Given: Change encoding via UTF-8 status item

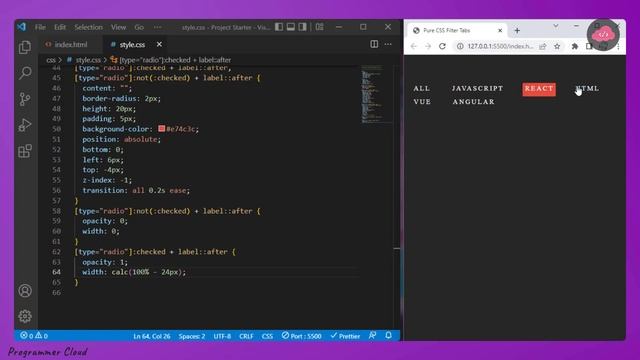Looking at the screenshot, I should (222, 336).
